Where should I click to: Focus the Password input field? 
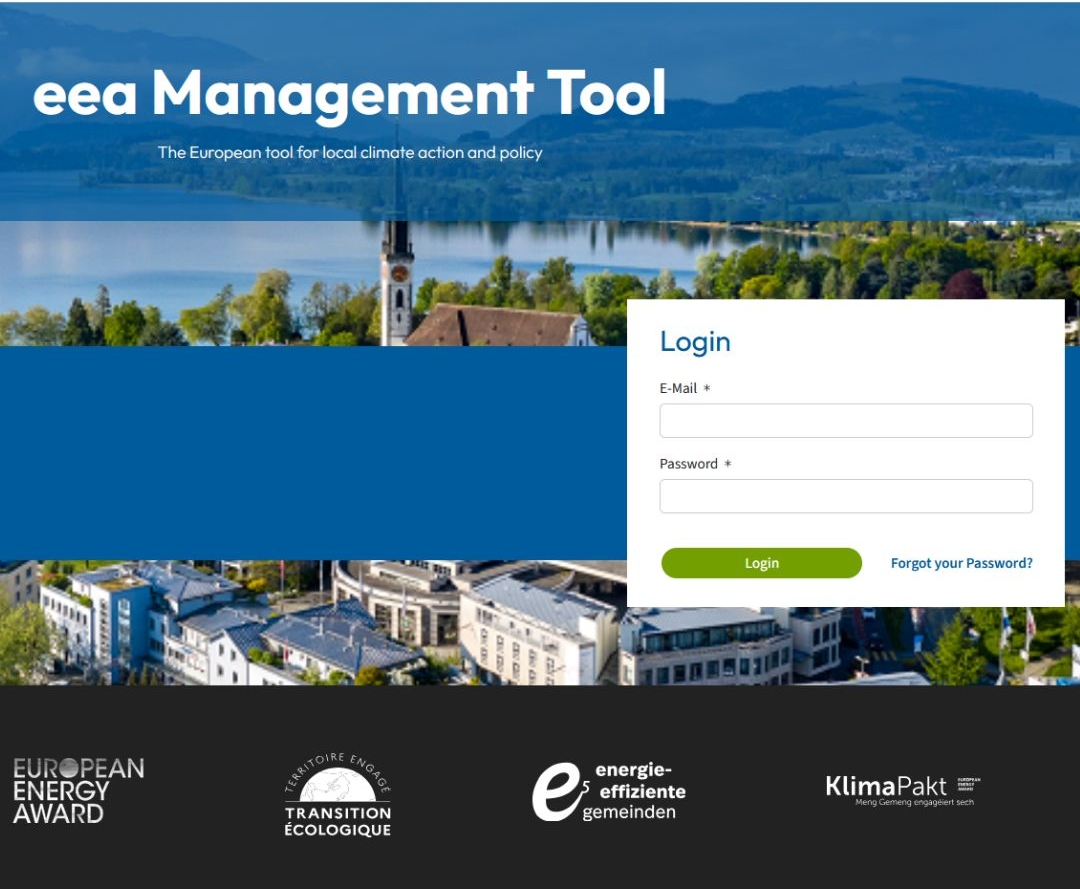click(845, 496)
